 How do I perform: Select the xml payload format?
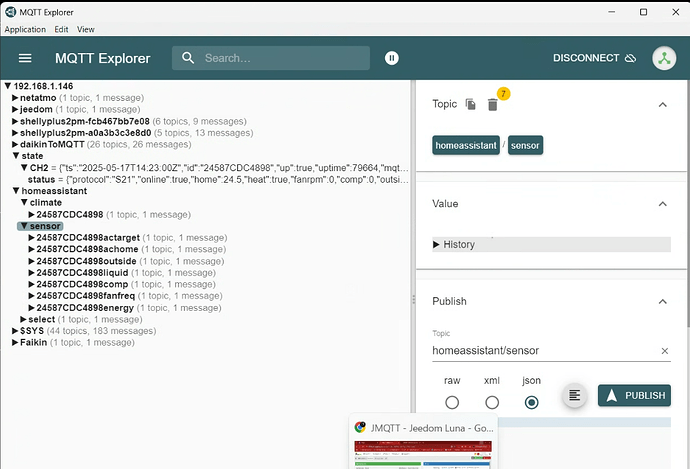[x=492, y=402]
